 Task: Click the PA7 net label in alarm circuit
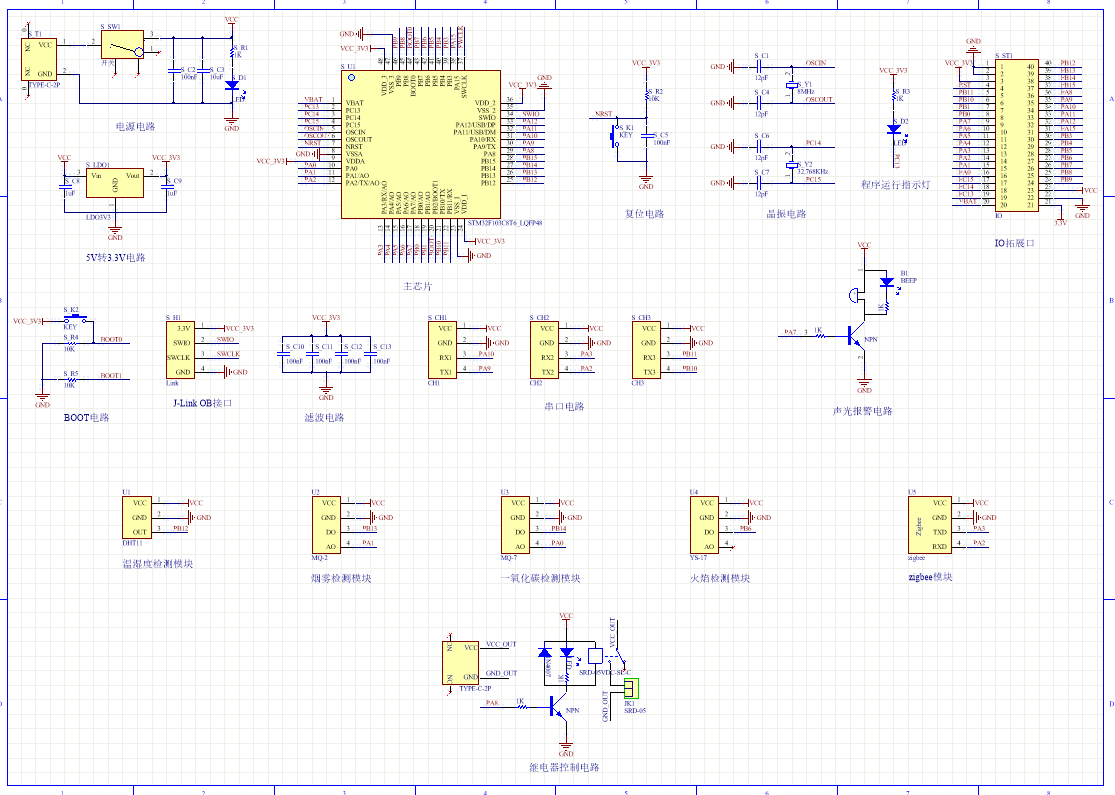pos(790,332)
